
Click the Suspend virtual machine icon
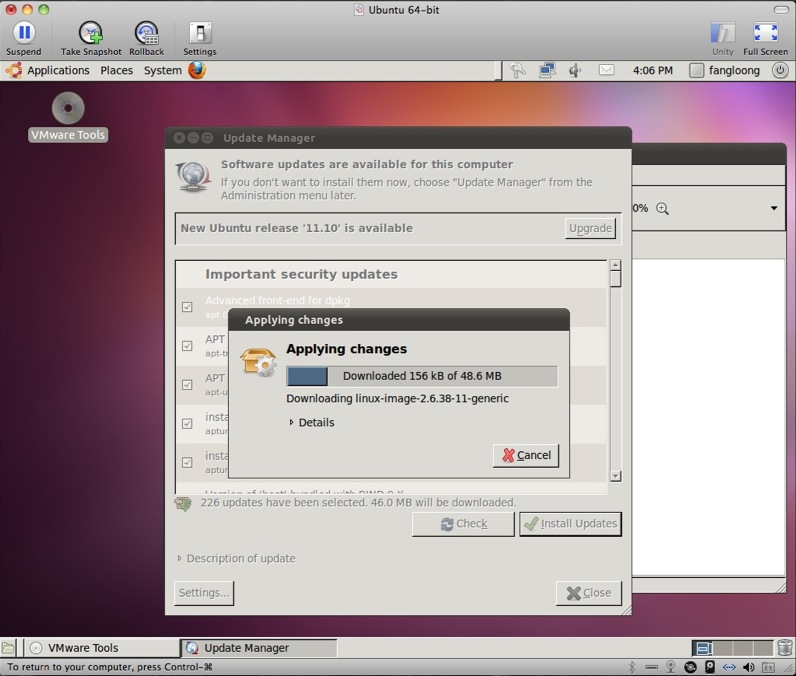coord(23,33)
